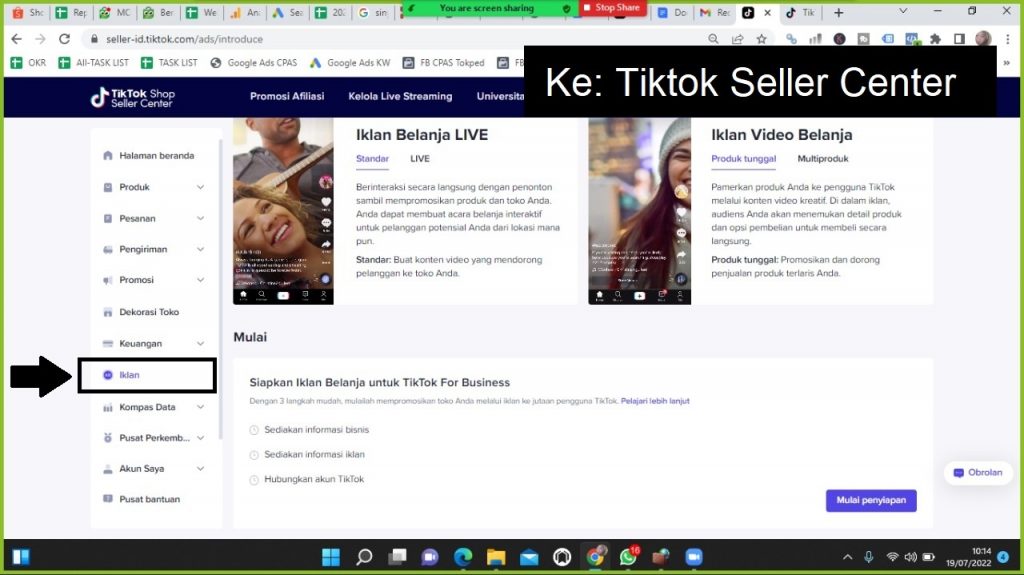Image resolution: width=1024 pixels, height=575 pixels.
Task: Open Halaman beranda from the sidebar
Action: [x=155, y=156]
